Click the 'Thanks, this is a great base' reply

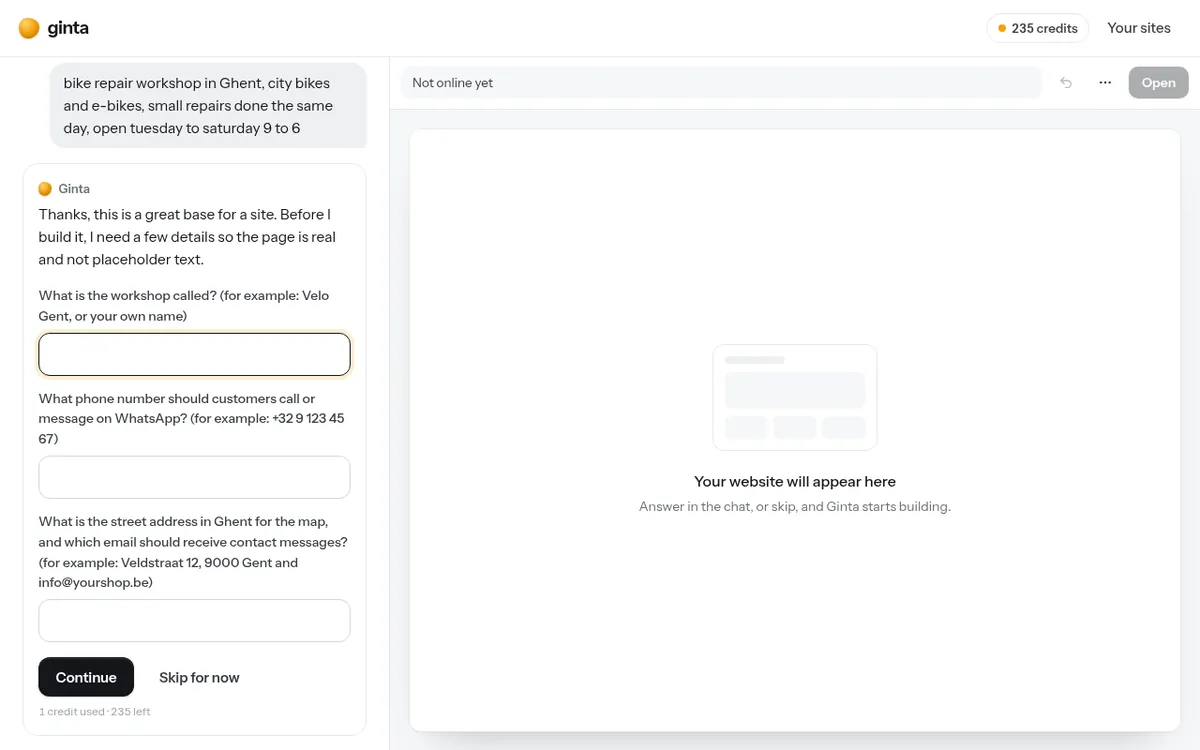[x=187, y=237]
